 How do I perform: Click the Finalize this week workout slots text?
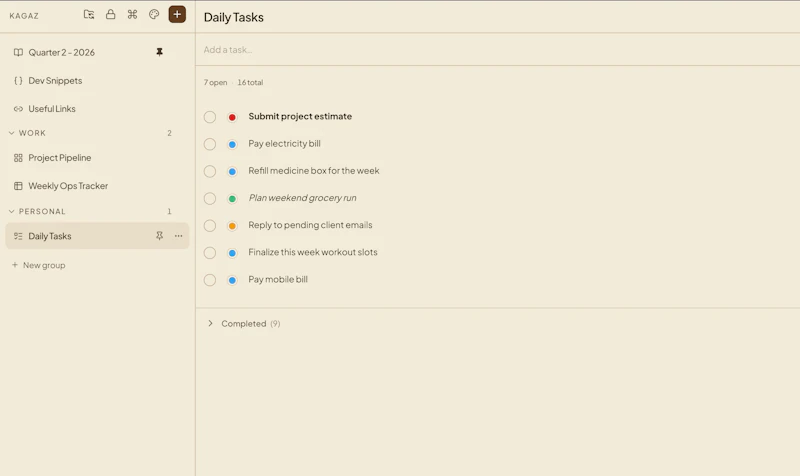[313, 252]
